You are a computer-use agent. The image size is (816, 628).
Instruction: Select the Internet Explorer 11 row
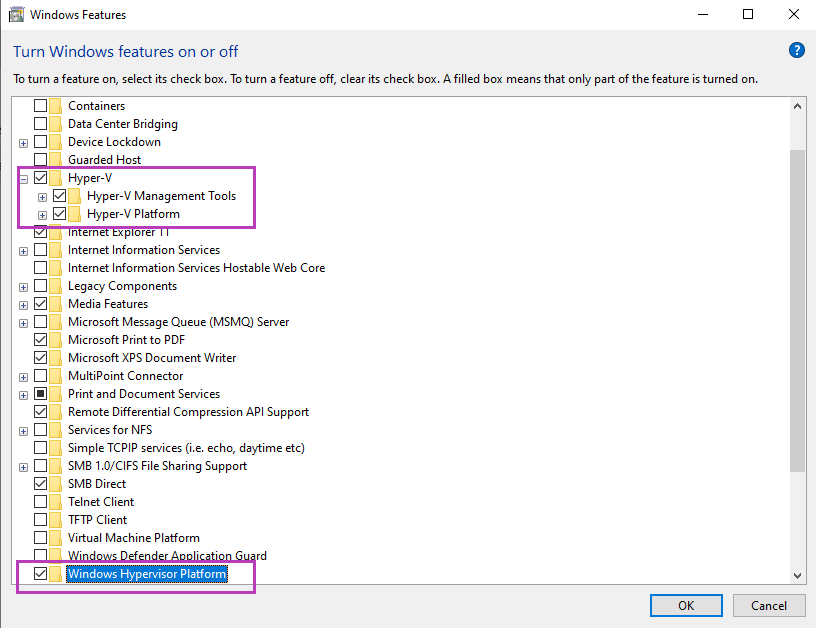pos(119,232)
